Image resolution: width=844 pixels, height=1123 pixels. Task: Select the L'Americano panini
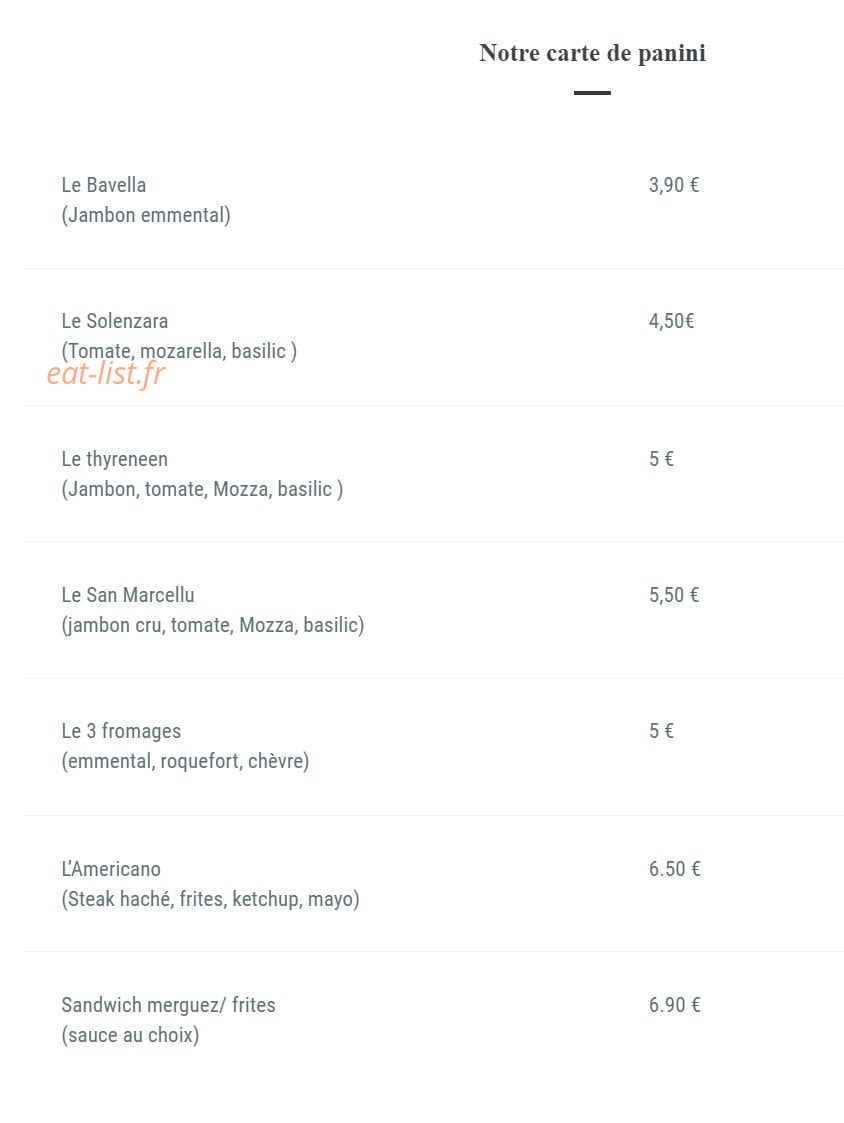(x=111, y=869)
